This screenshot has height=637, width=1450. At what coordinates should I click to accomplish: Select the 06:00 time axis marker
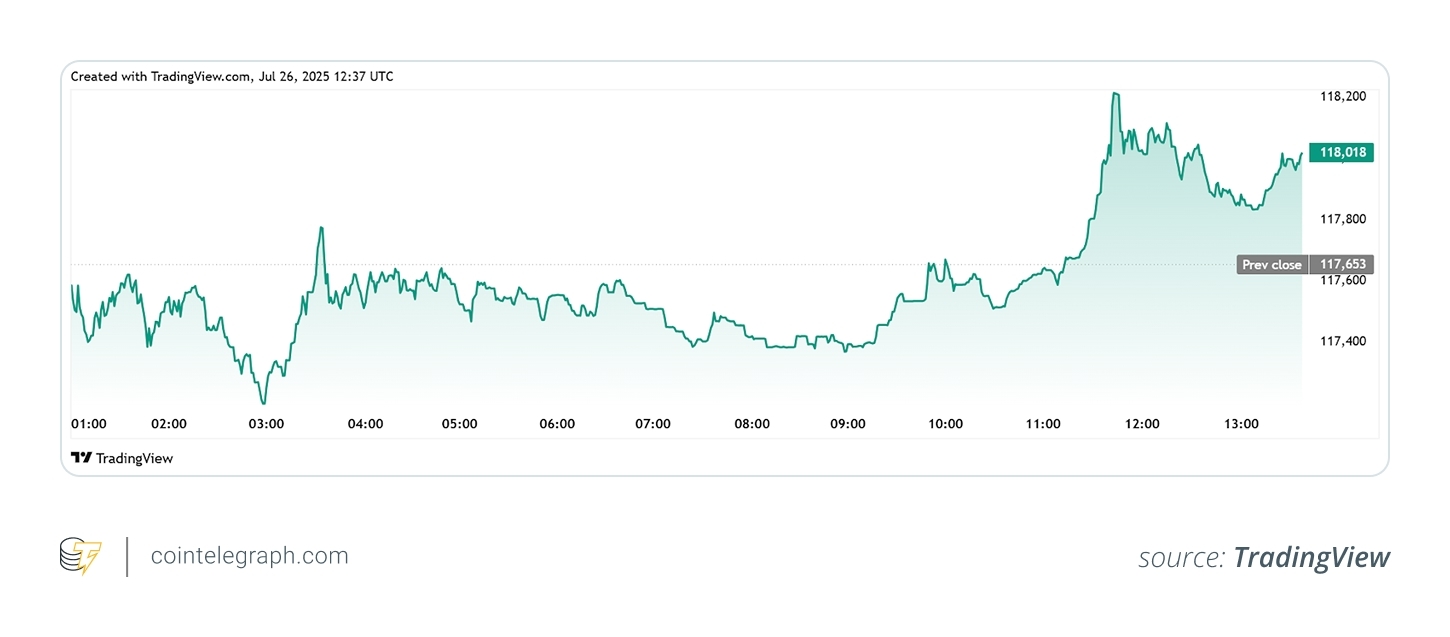[557, 424]
